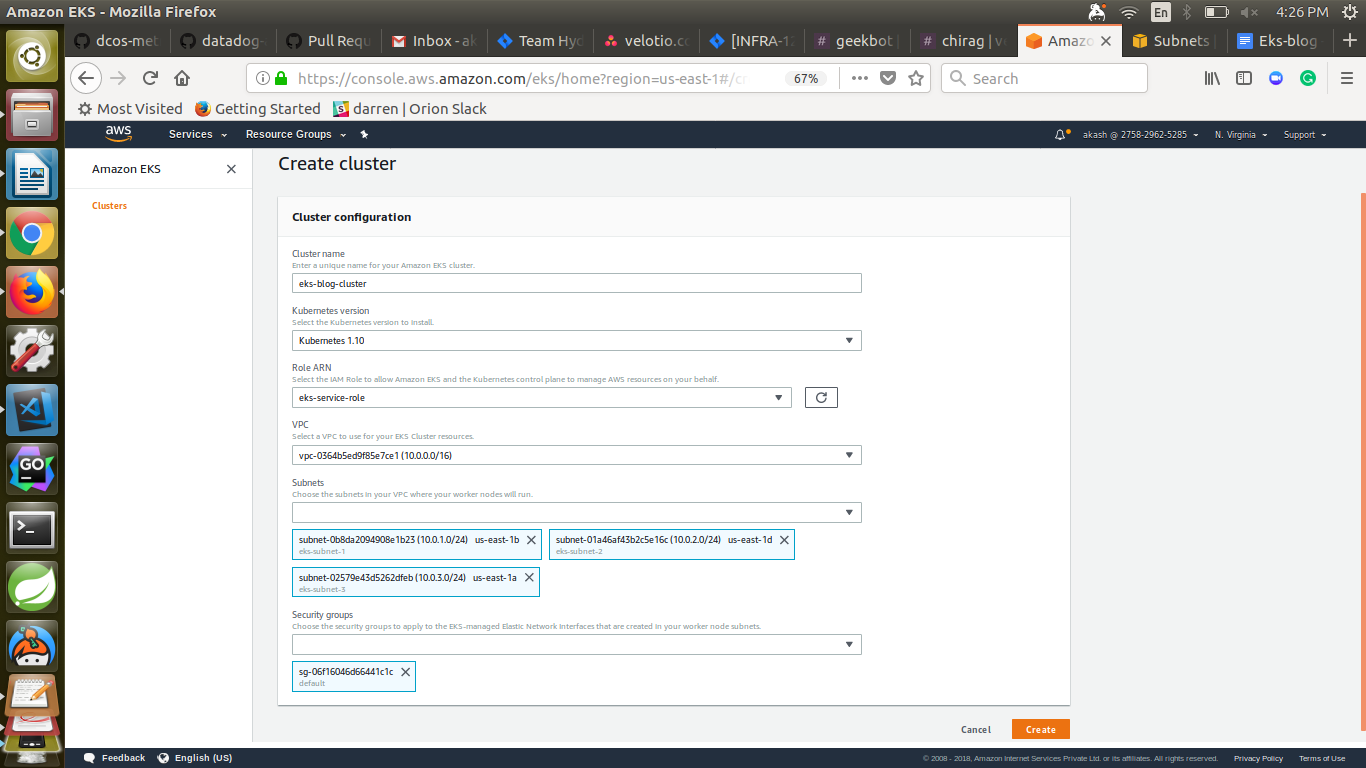
Task: Toggle Firefox sidebar icon
Action: click(x=1244, y=78)
